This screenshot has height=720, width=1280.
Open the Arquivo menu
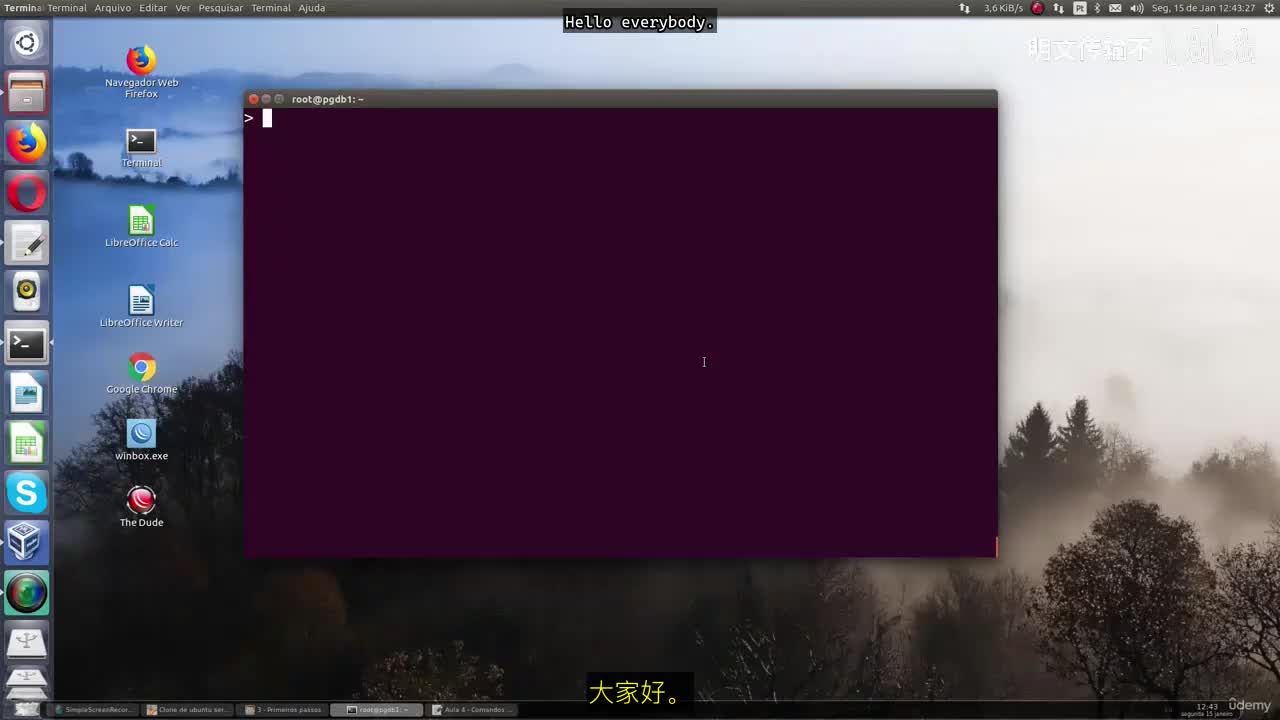[113, 8]
